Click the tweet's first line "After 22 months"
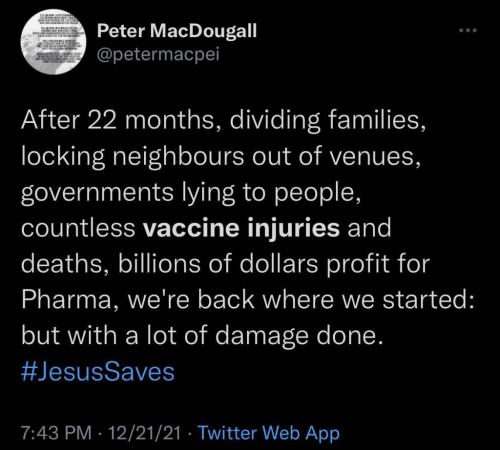The height and width of the screenshot is (450, 500). click(x=117, y=120)
